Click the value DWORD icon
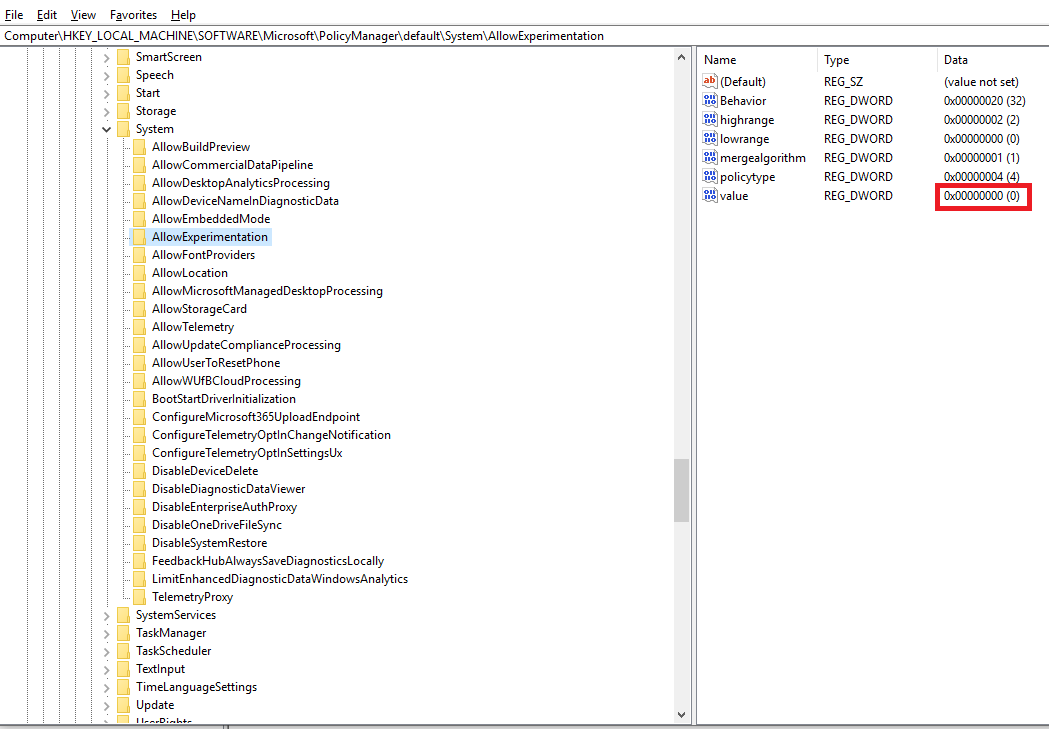Image resolution: width=1049 pixels, height=729 pixels. [710, 195]
